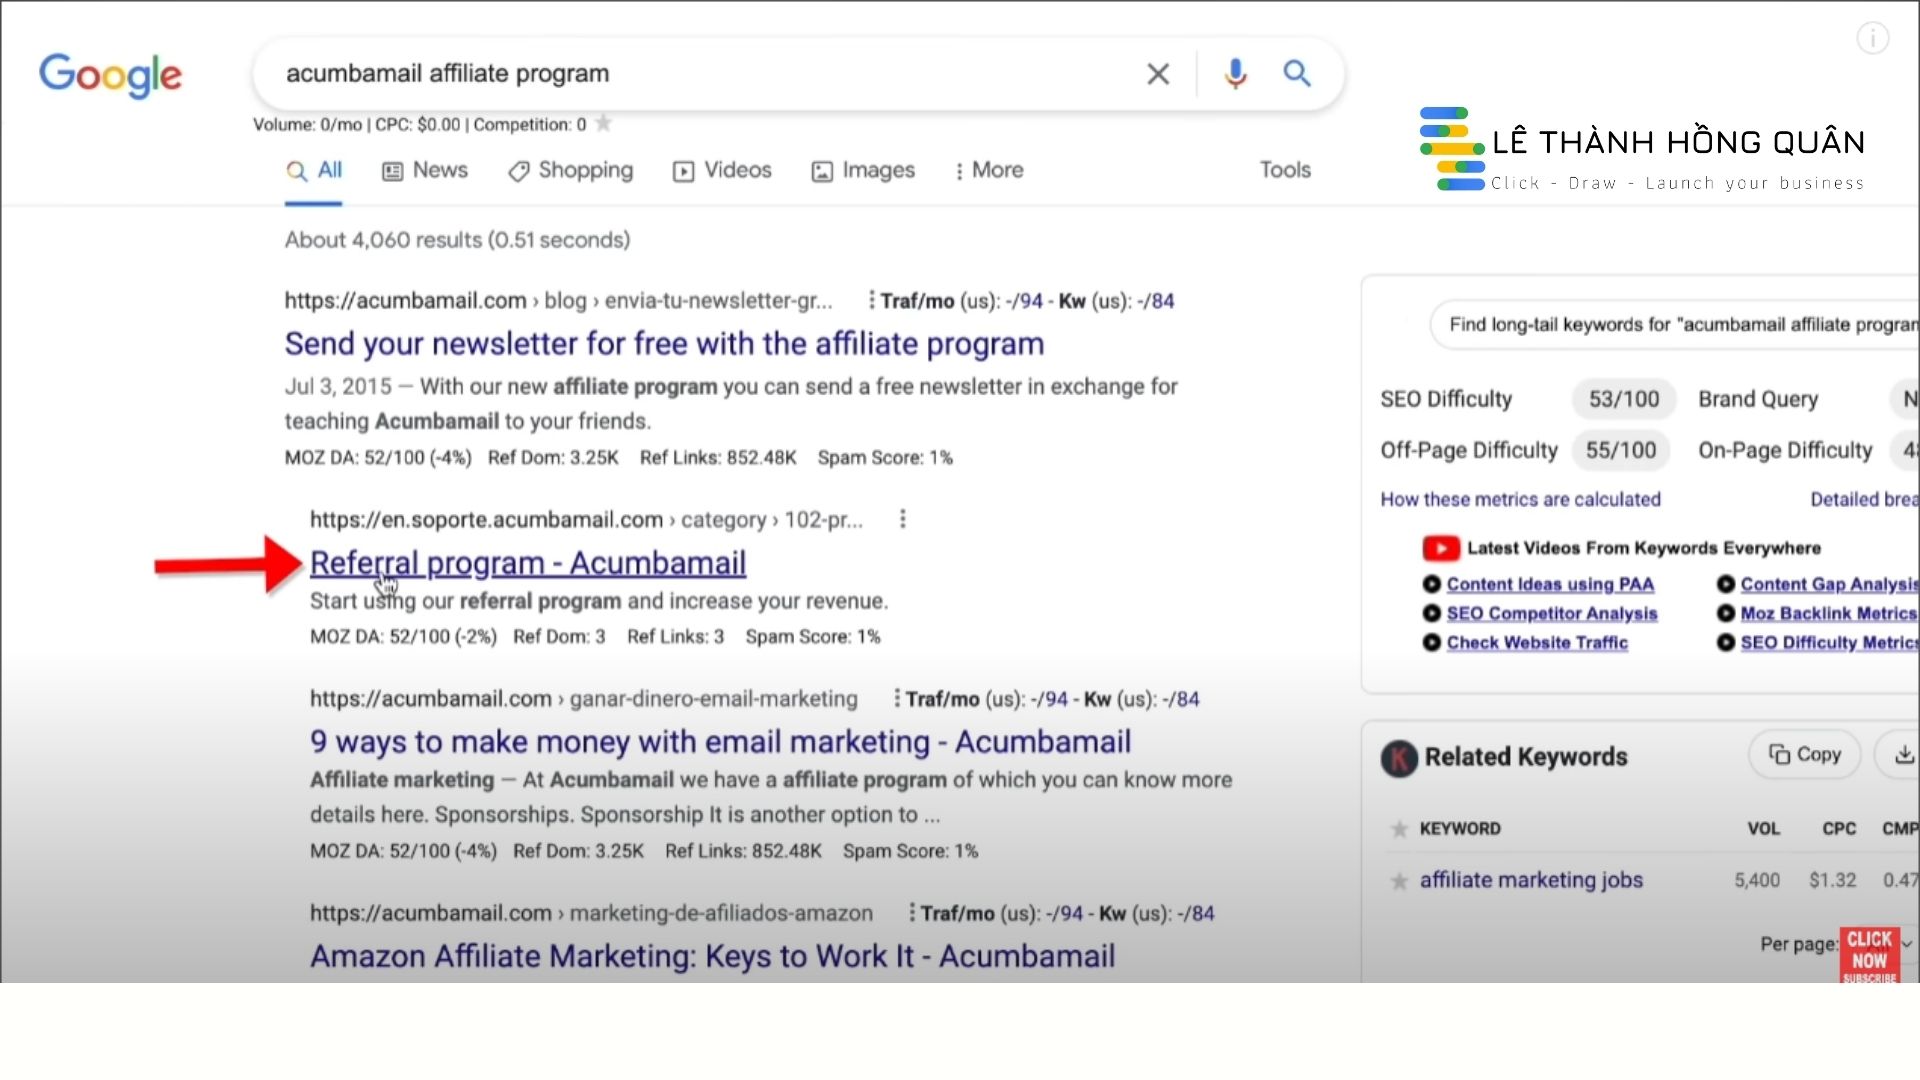Toggle the star in the KEYWORD column header
The width and height of the screenshot is (1920, 1080).
tap(1397, 828)
